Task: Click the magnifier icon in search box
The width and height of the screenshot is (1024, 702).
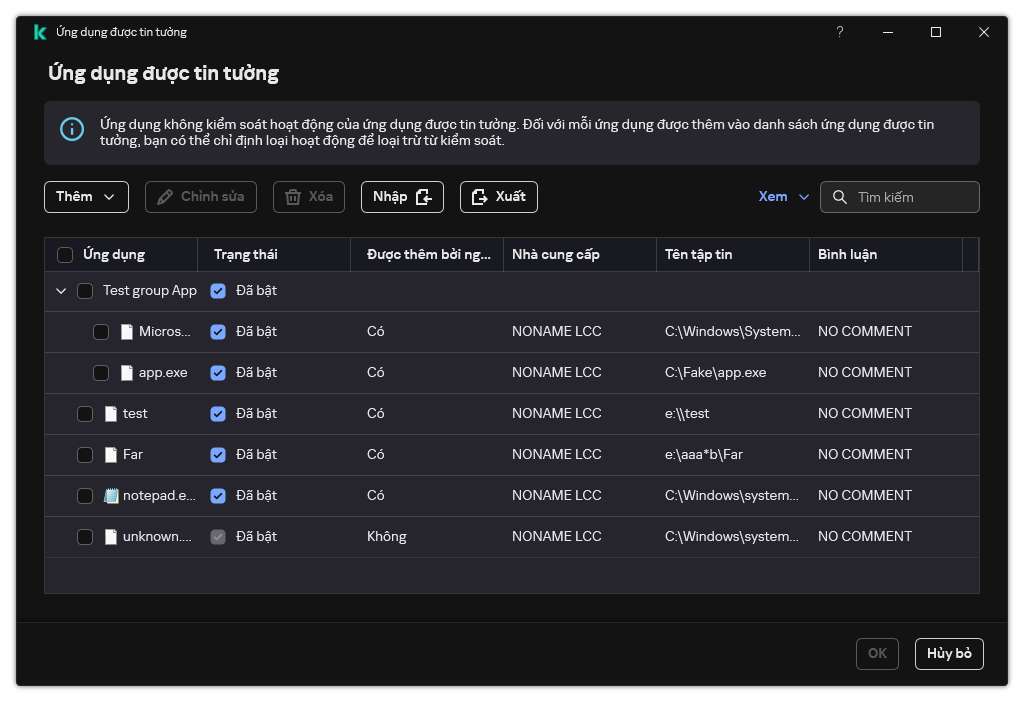Action: coord(839,197)
